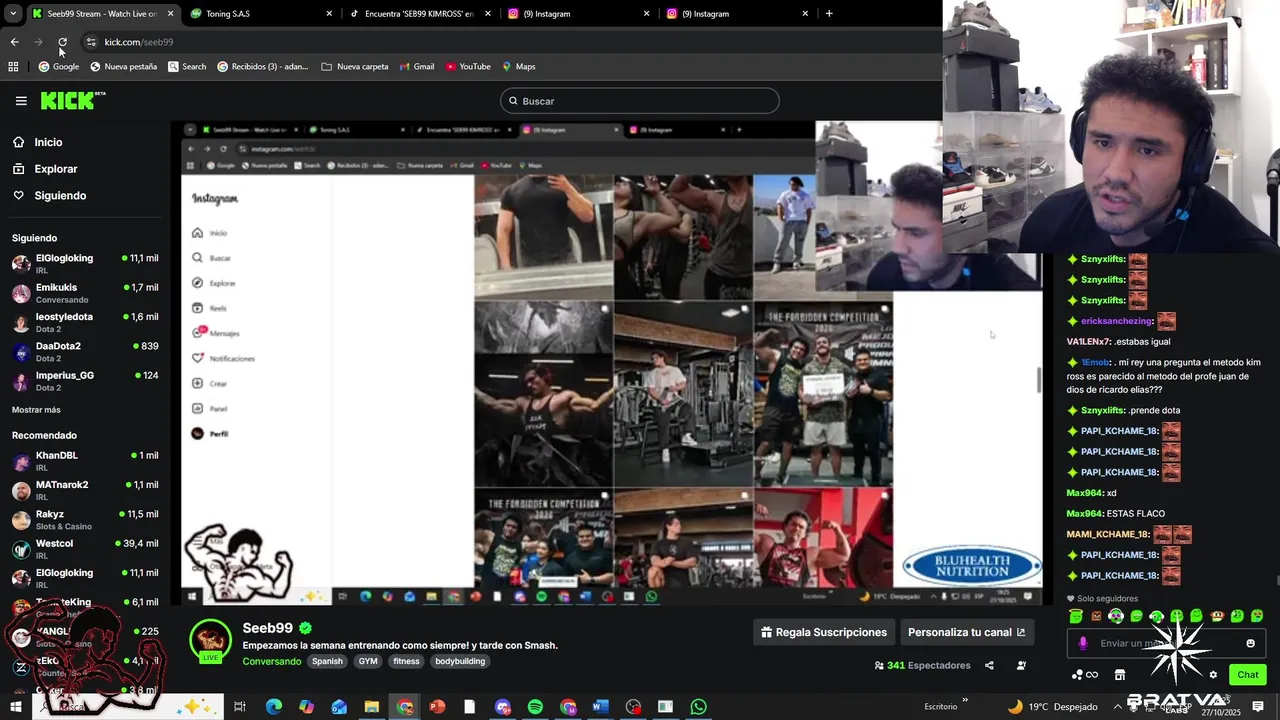Select the bodybuilding stream tag
The width and height of the screenshot is (1280, 720).
[460, 662]
